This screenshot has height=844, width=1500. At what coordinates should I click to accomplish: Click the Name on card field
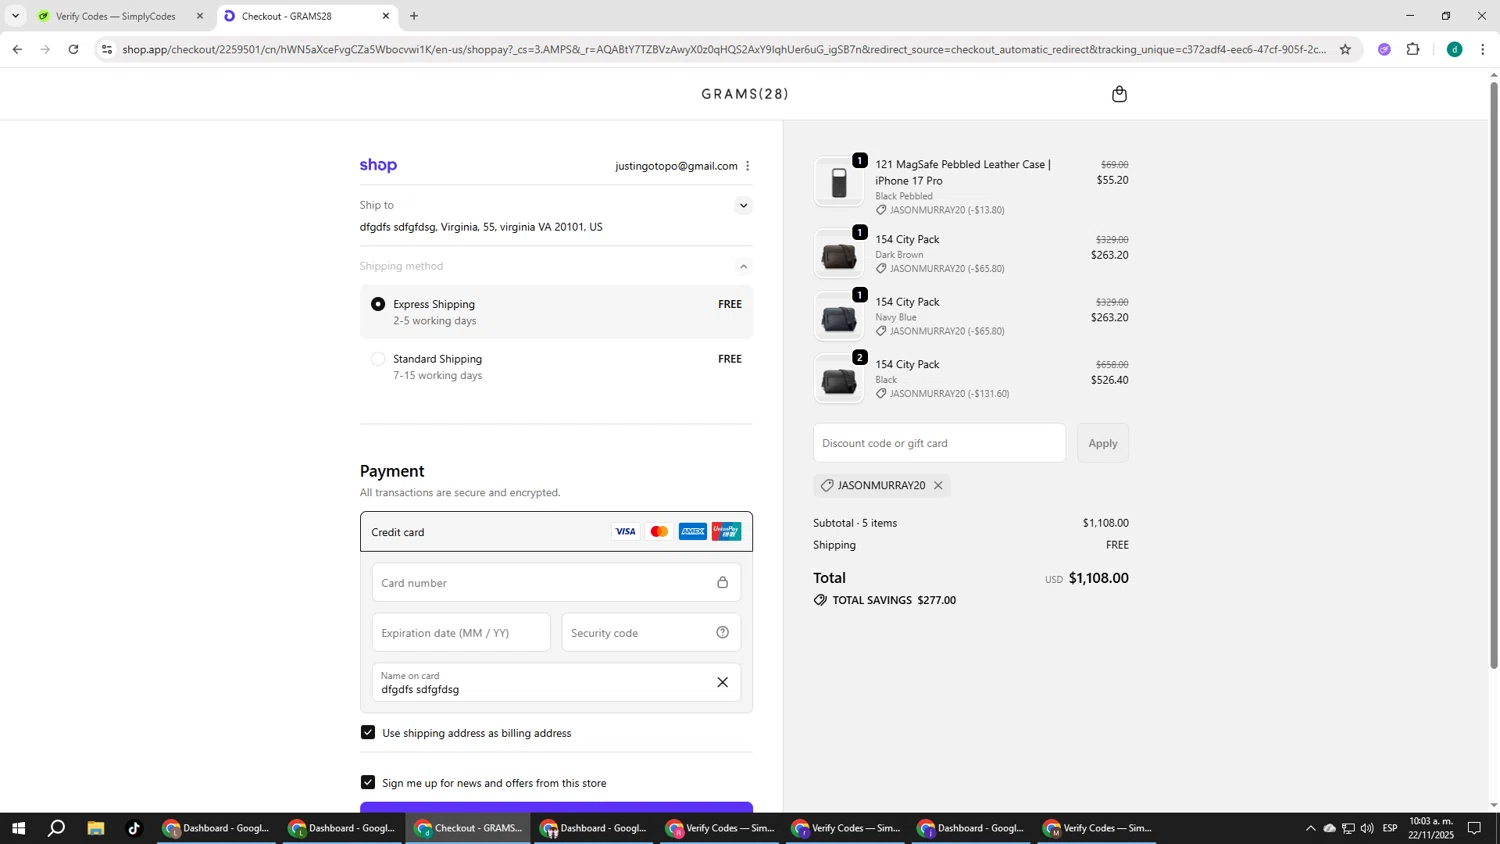(556, 682)
